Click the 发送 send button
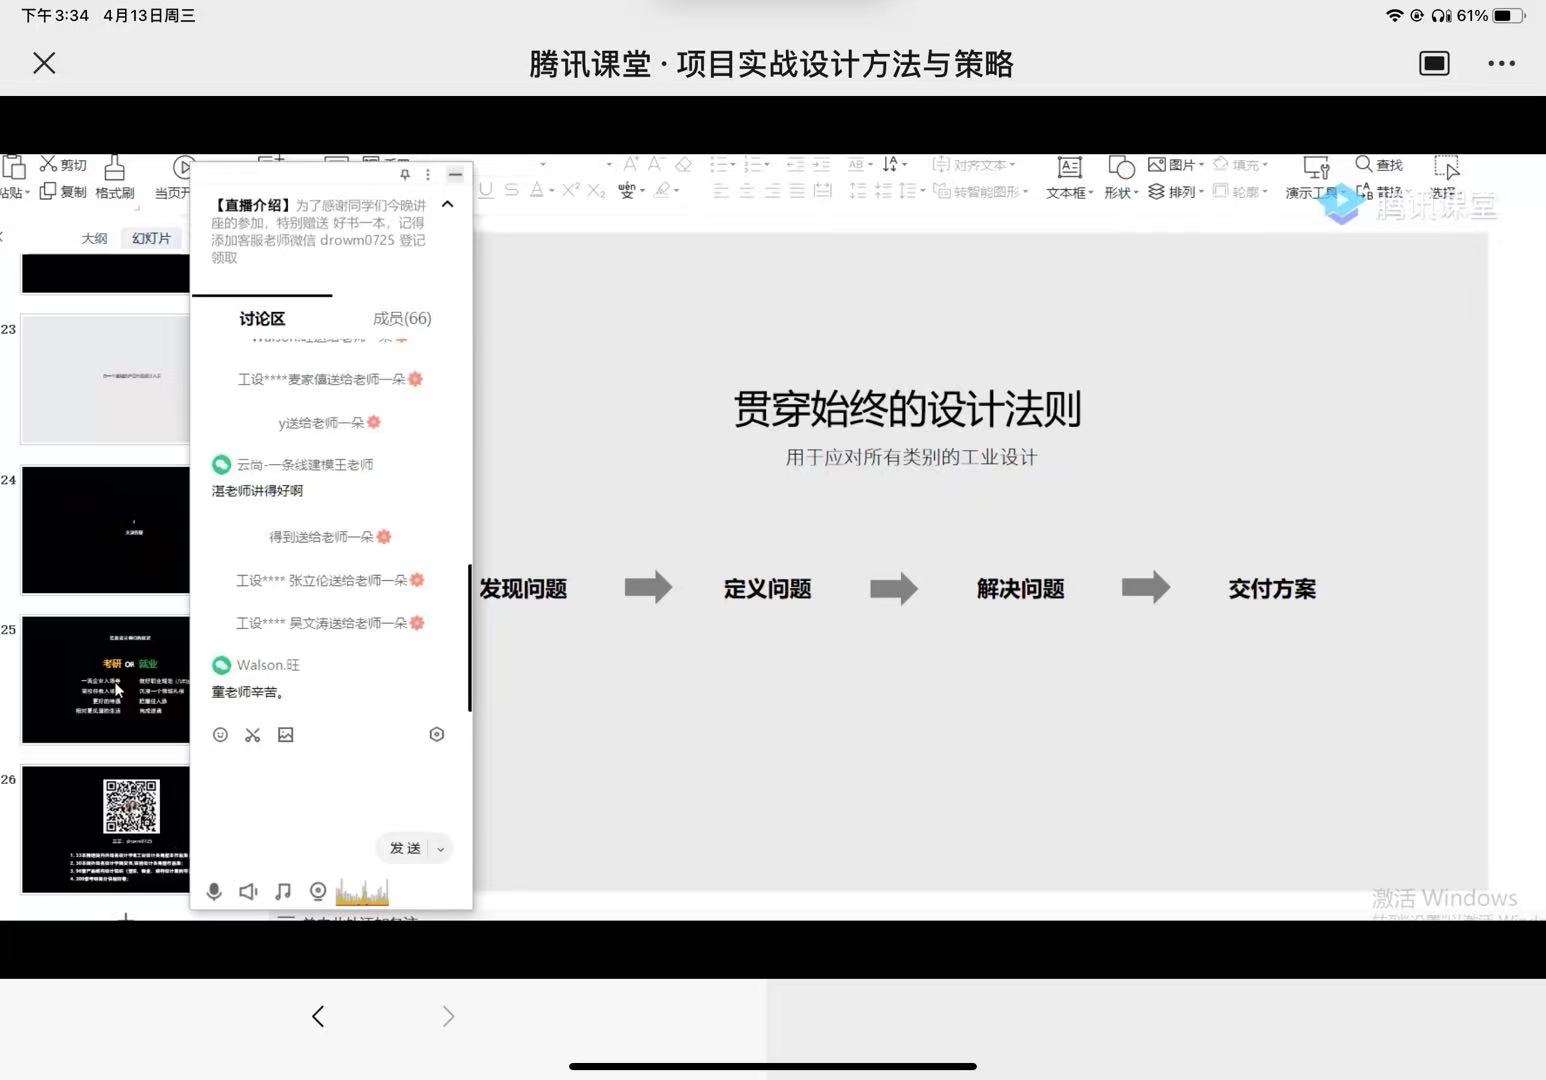 coord(405,848)
